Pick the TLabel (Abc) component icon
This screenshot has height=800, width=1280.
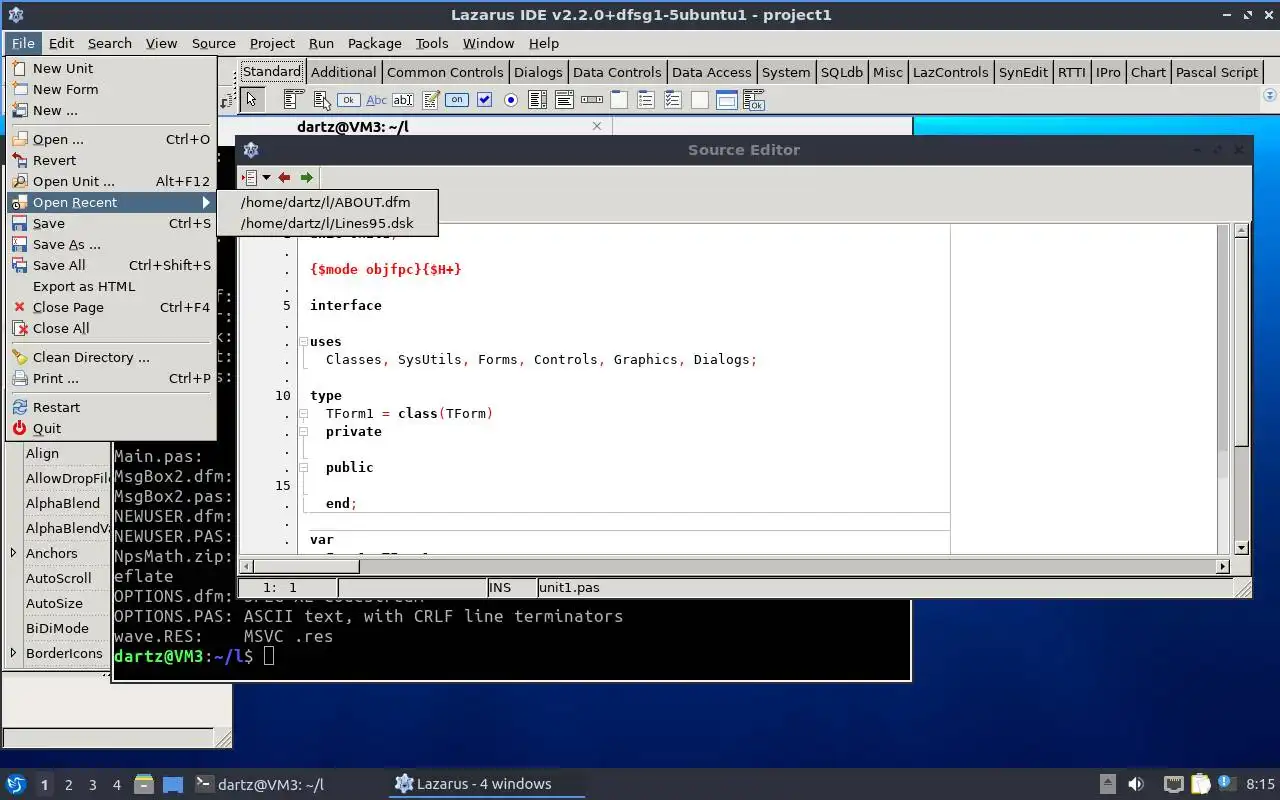click(x=376, y=99)
